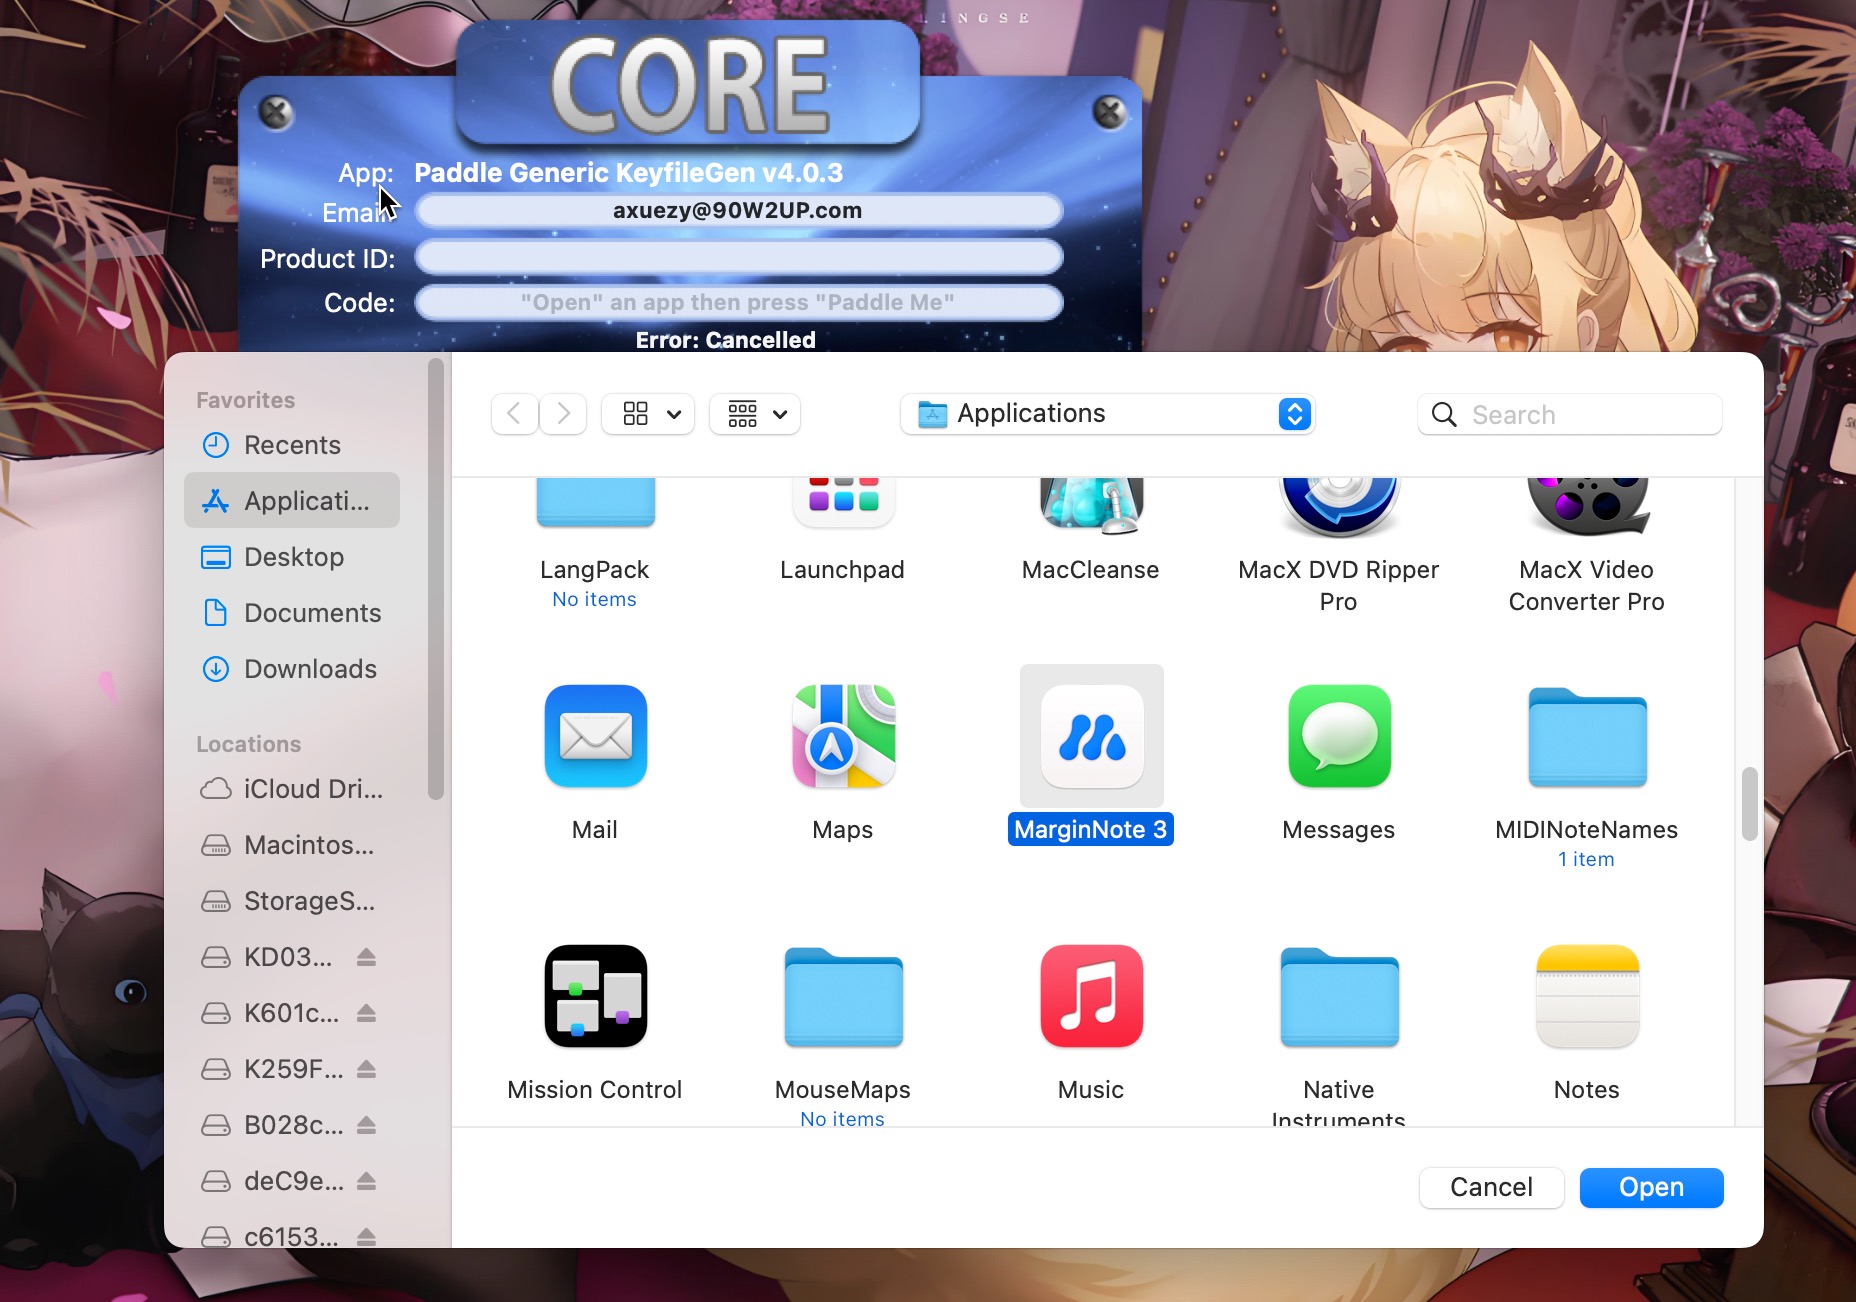Click the Open button
The height and width of the screenshot is (1302, 1856).
(x=1651, y=1187)
